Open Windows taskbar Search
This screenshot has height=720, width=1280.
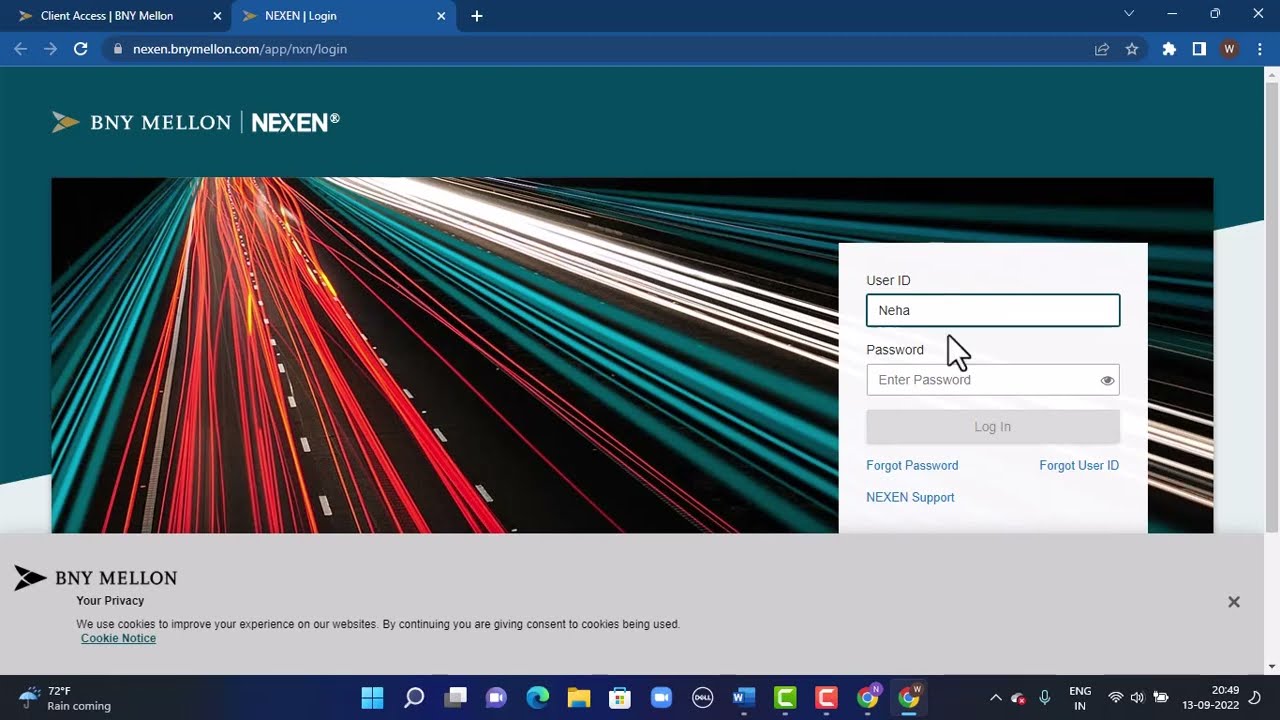click(x=414, y=698)
